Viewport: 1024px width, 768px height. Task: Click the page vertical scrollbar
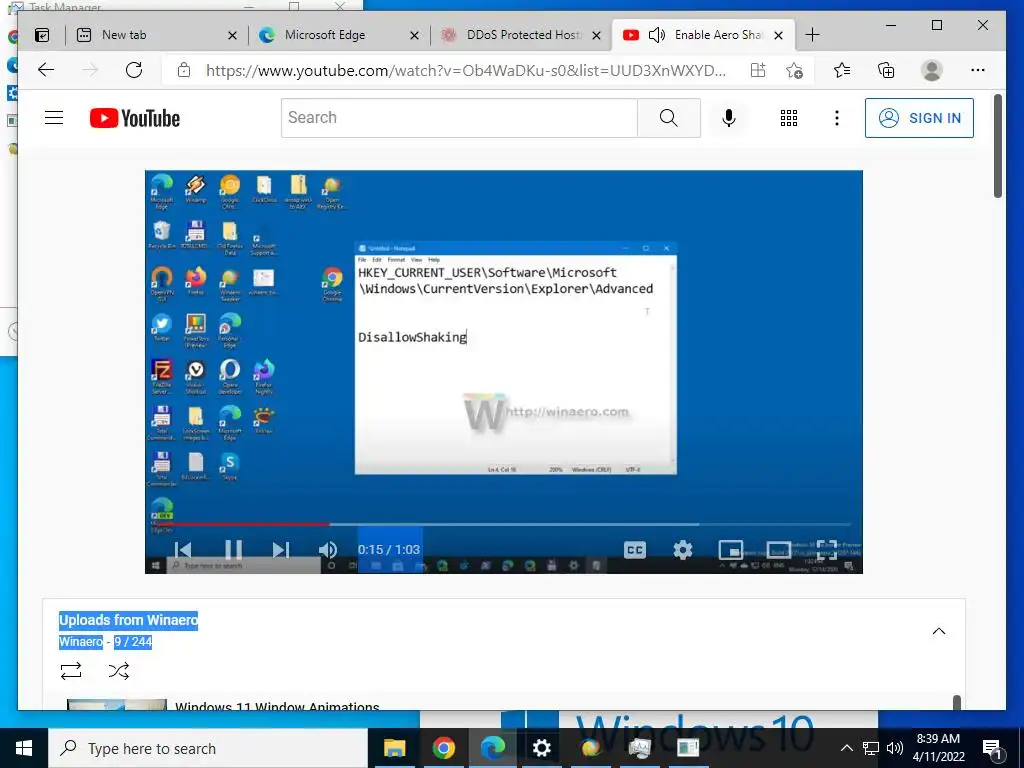click(998, 146)
